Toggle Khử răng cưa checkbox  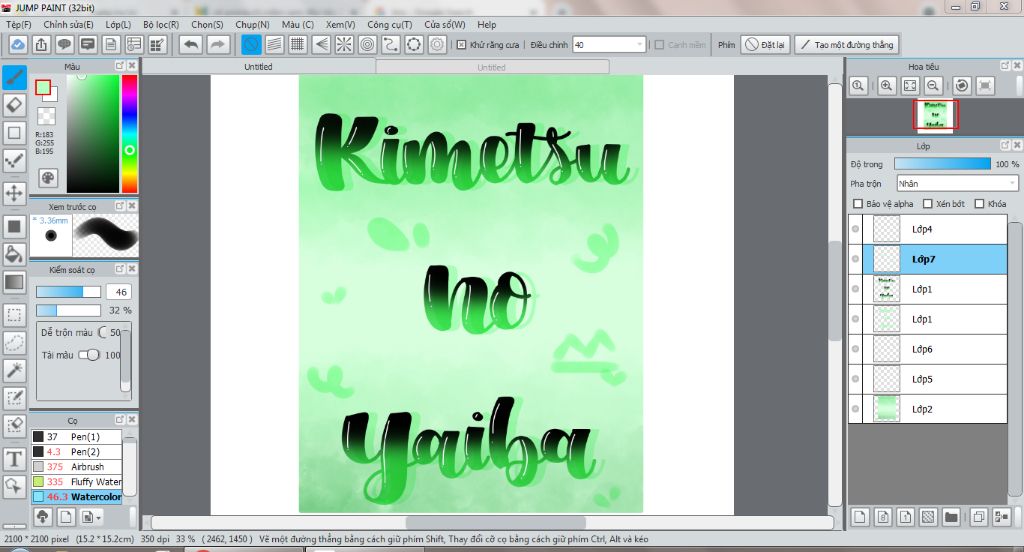461,45
